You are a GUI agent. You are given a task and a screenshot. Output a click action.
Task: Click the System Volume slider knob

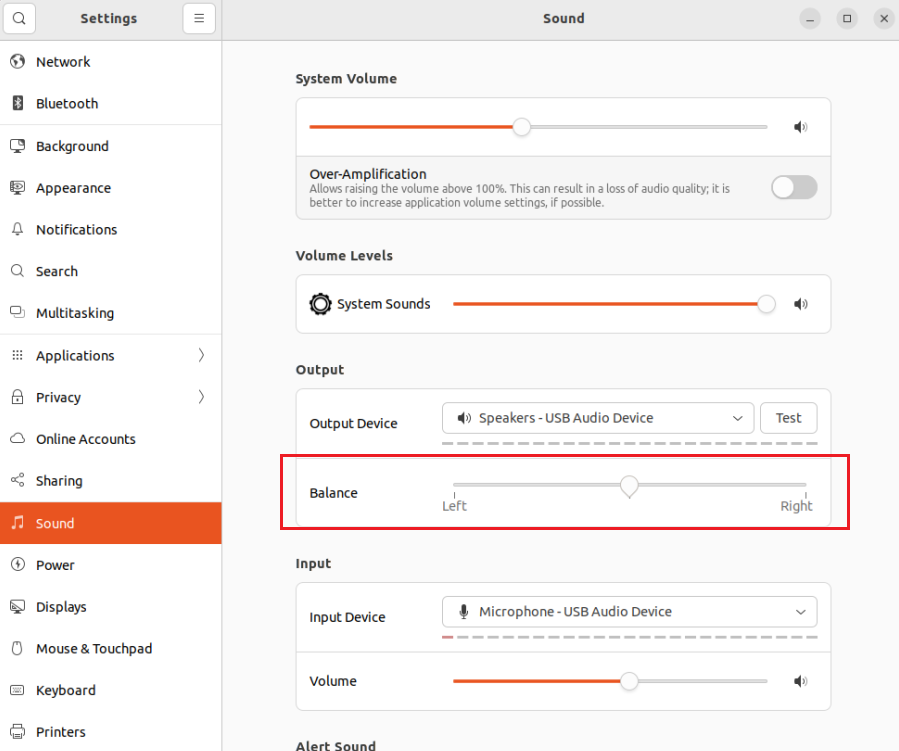tap(521, 127)
